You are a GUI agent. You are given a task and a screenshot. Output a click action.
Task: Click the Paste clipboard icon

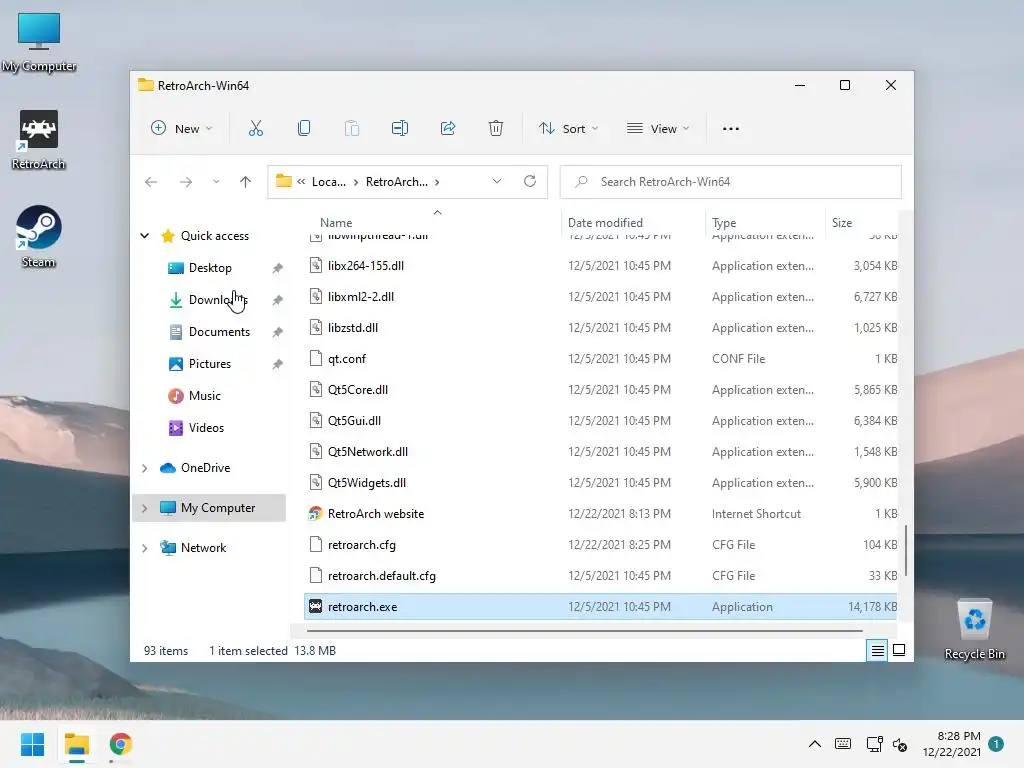pos(351,129)
